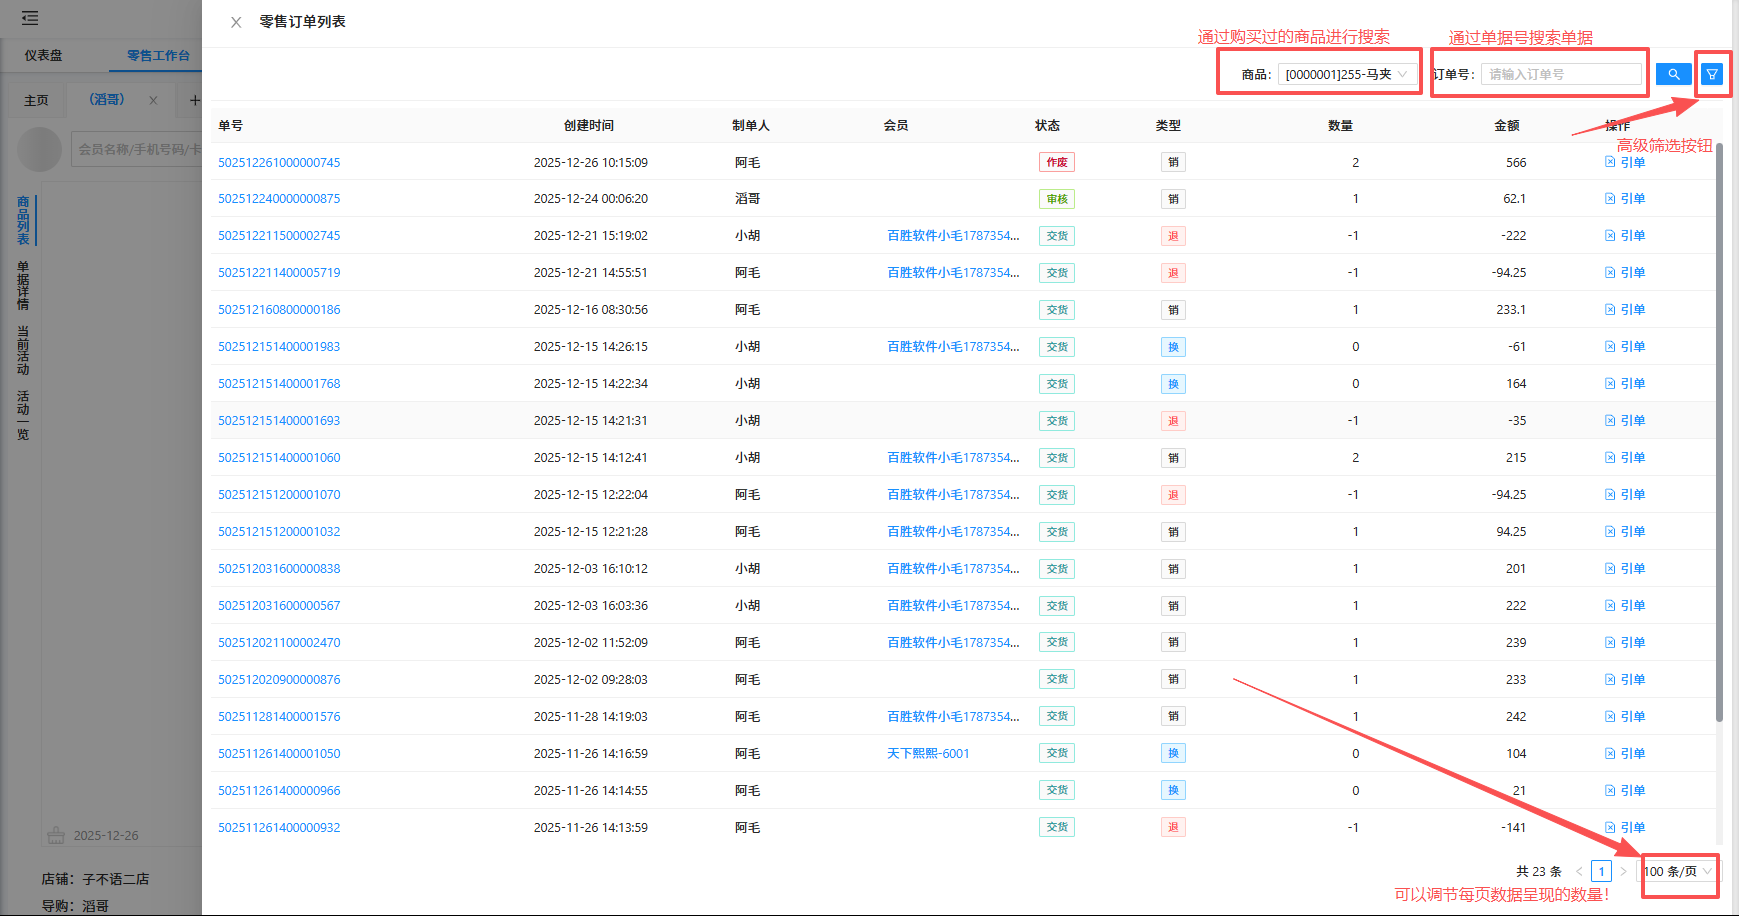The height and width of the screenshot is (916, 1739).
Task: Open the advanced filter funnel button
Action: tap(1712, 74)
